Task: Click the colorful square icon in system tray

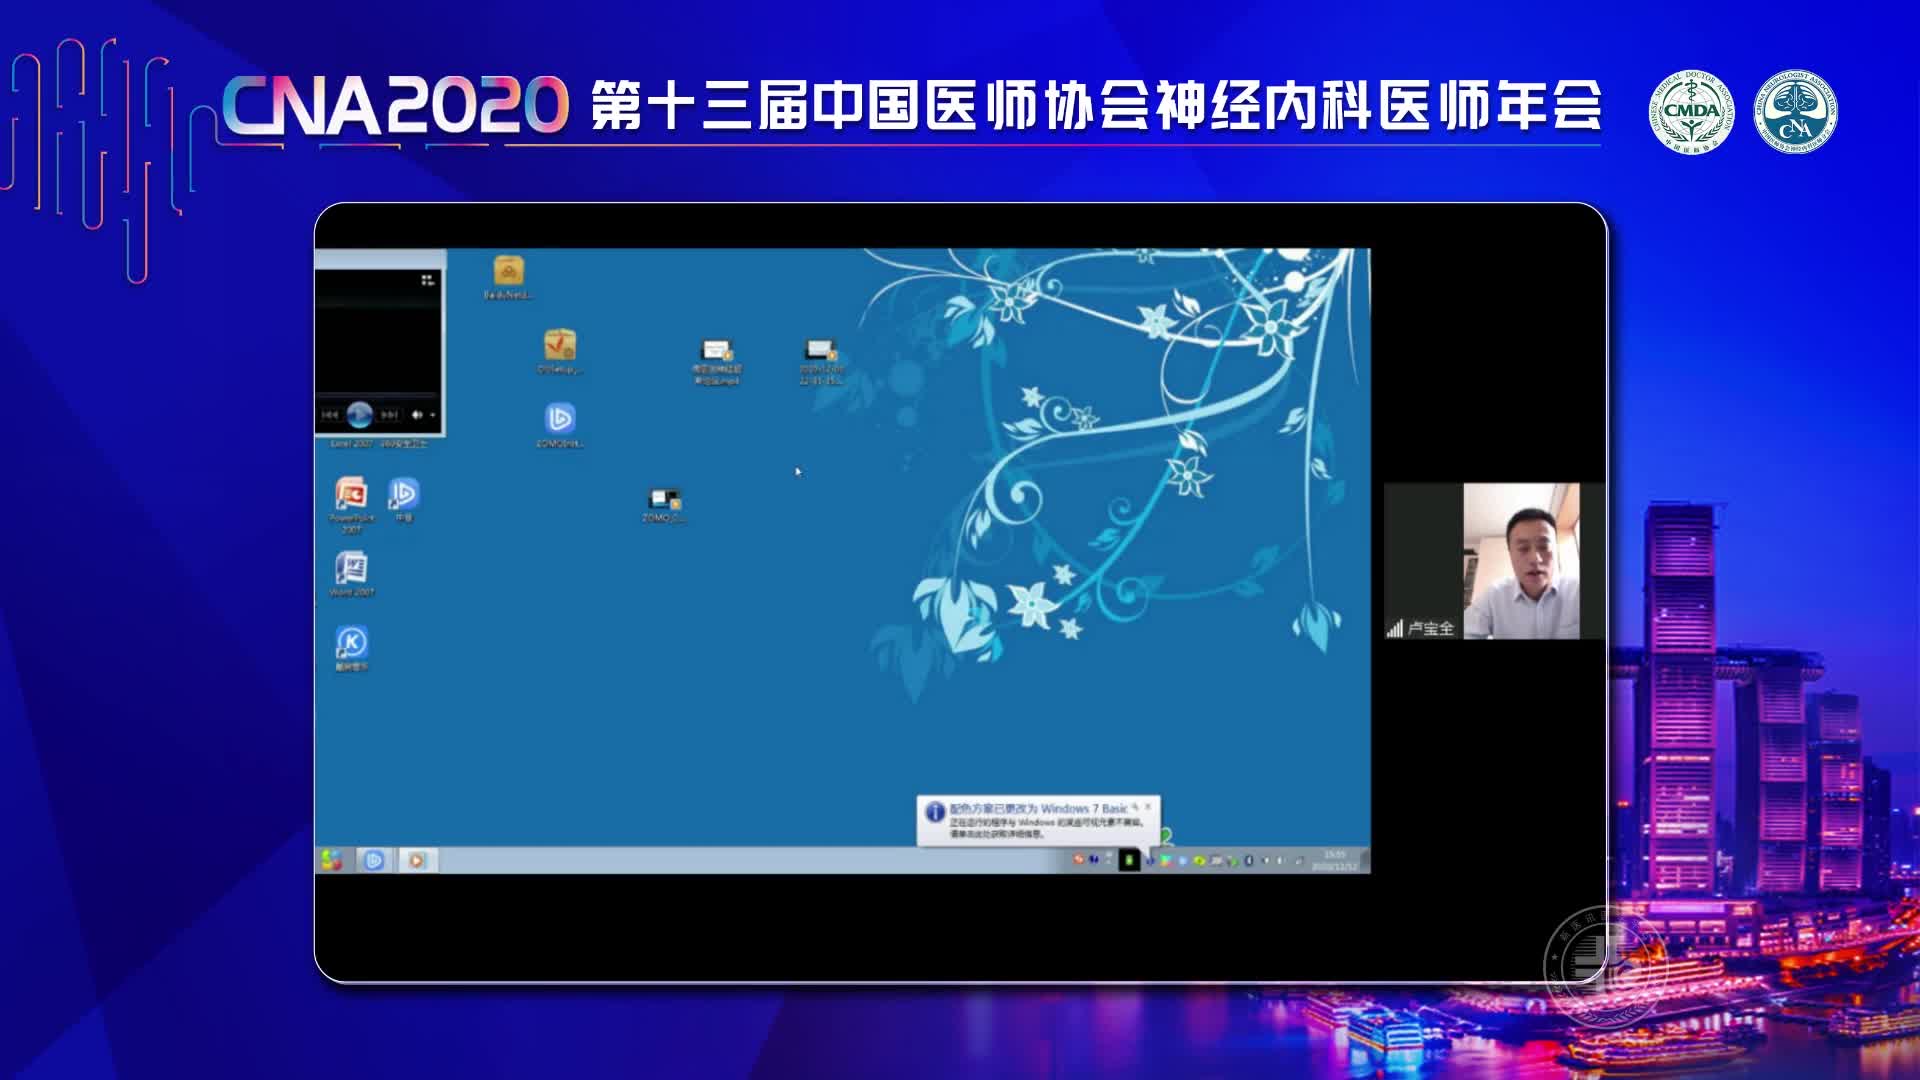Action: [1166, 860]
